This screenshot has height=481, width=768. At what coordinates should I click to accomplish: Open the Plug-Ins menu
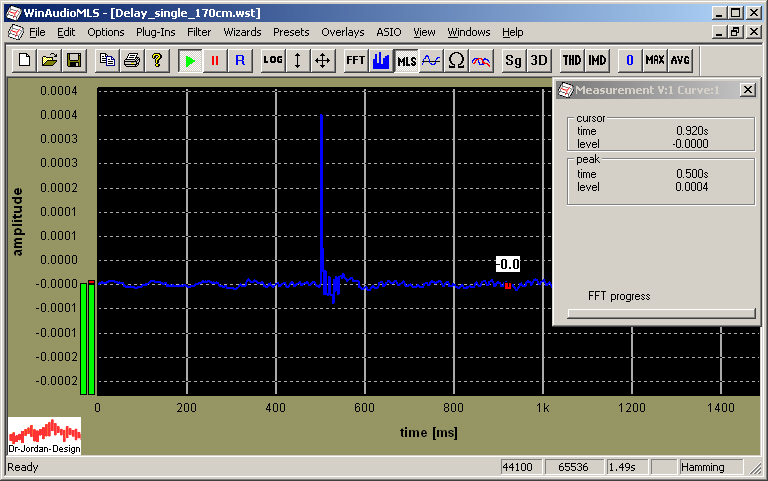coord(155,32)
